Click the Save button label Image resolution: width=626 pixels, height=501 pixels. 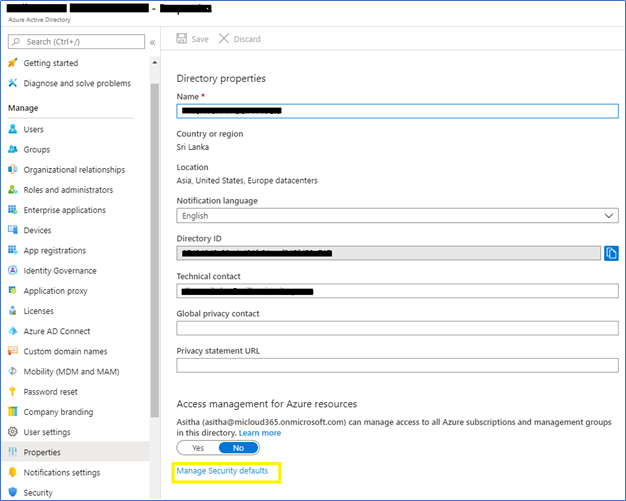pyautogui.click(x=200, y=39)
